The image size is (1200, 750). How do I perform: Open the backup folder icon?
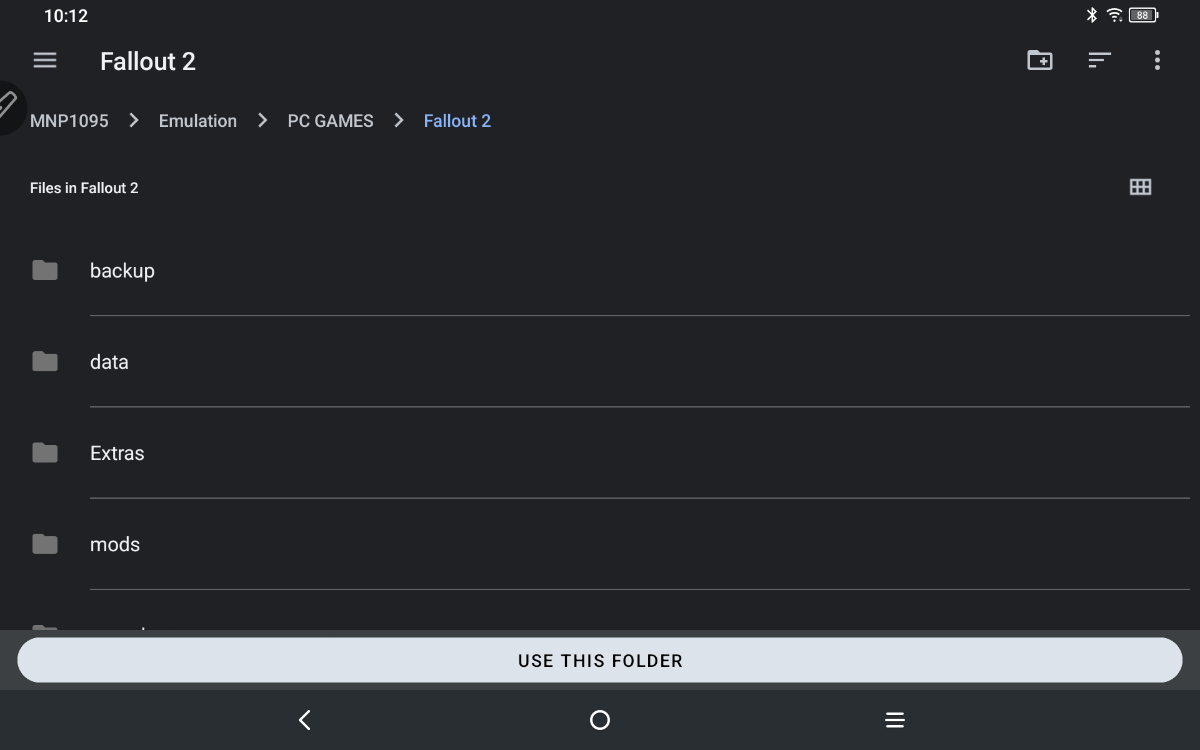tap(45, 269)
